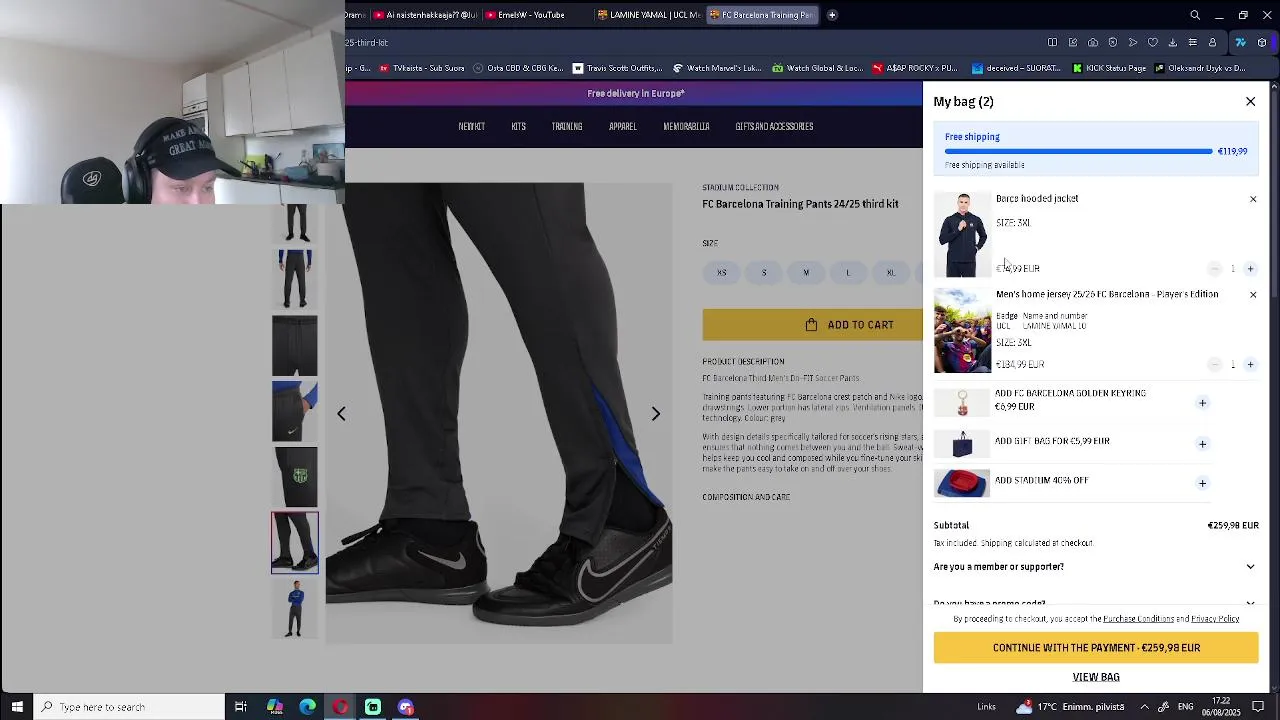Viewport: 1280px width, 720px height.
Task: Open Men's home jersey thumbnail in bag
Action: click(962, 331)
